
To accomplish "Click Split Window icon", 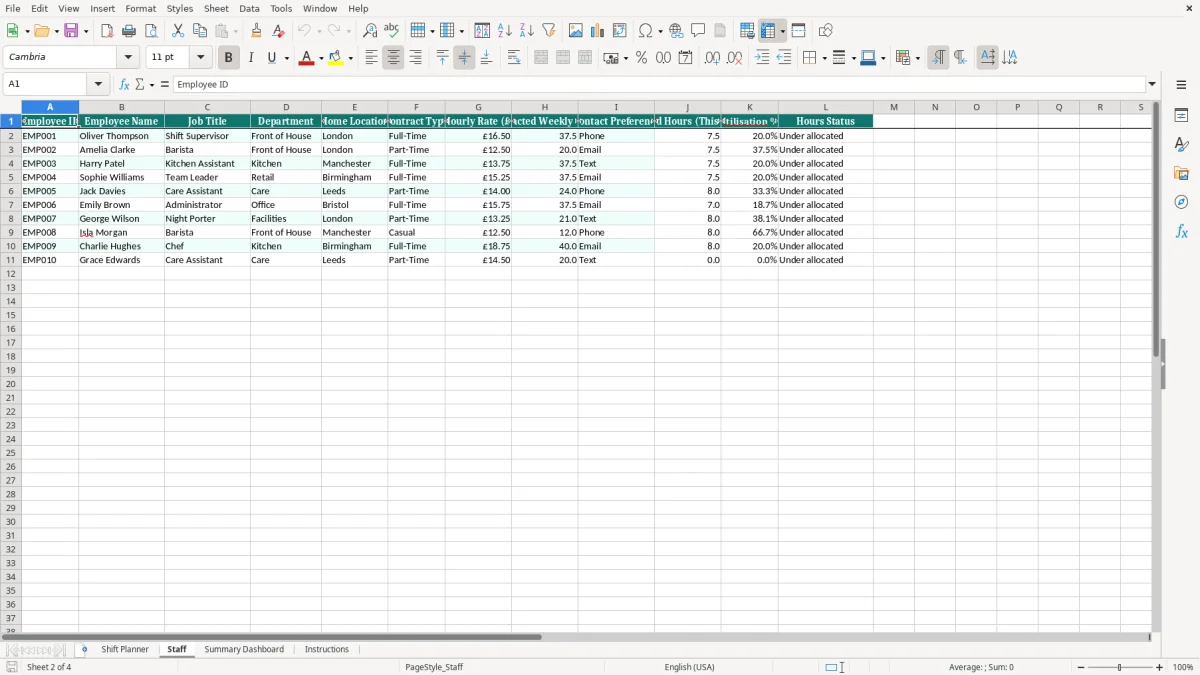I will tap(798, 31).
